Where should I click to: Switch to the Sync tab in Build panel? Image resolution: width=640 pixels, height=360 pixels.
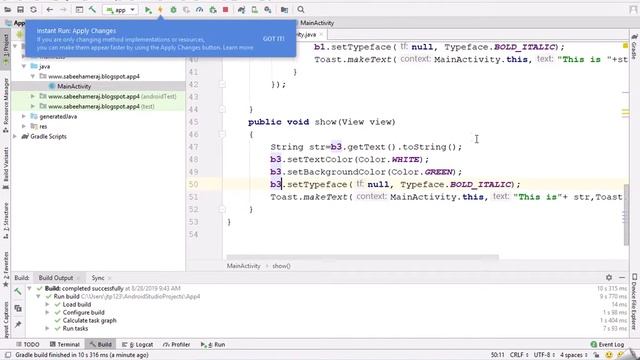tap(98, 278)
